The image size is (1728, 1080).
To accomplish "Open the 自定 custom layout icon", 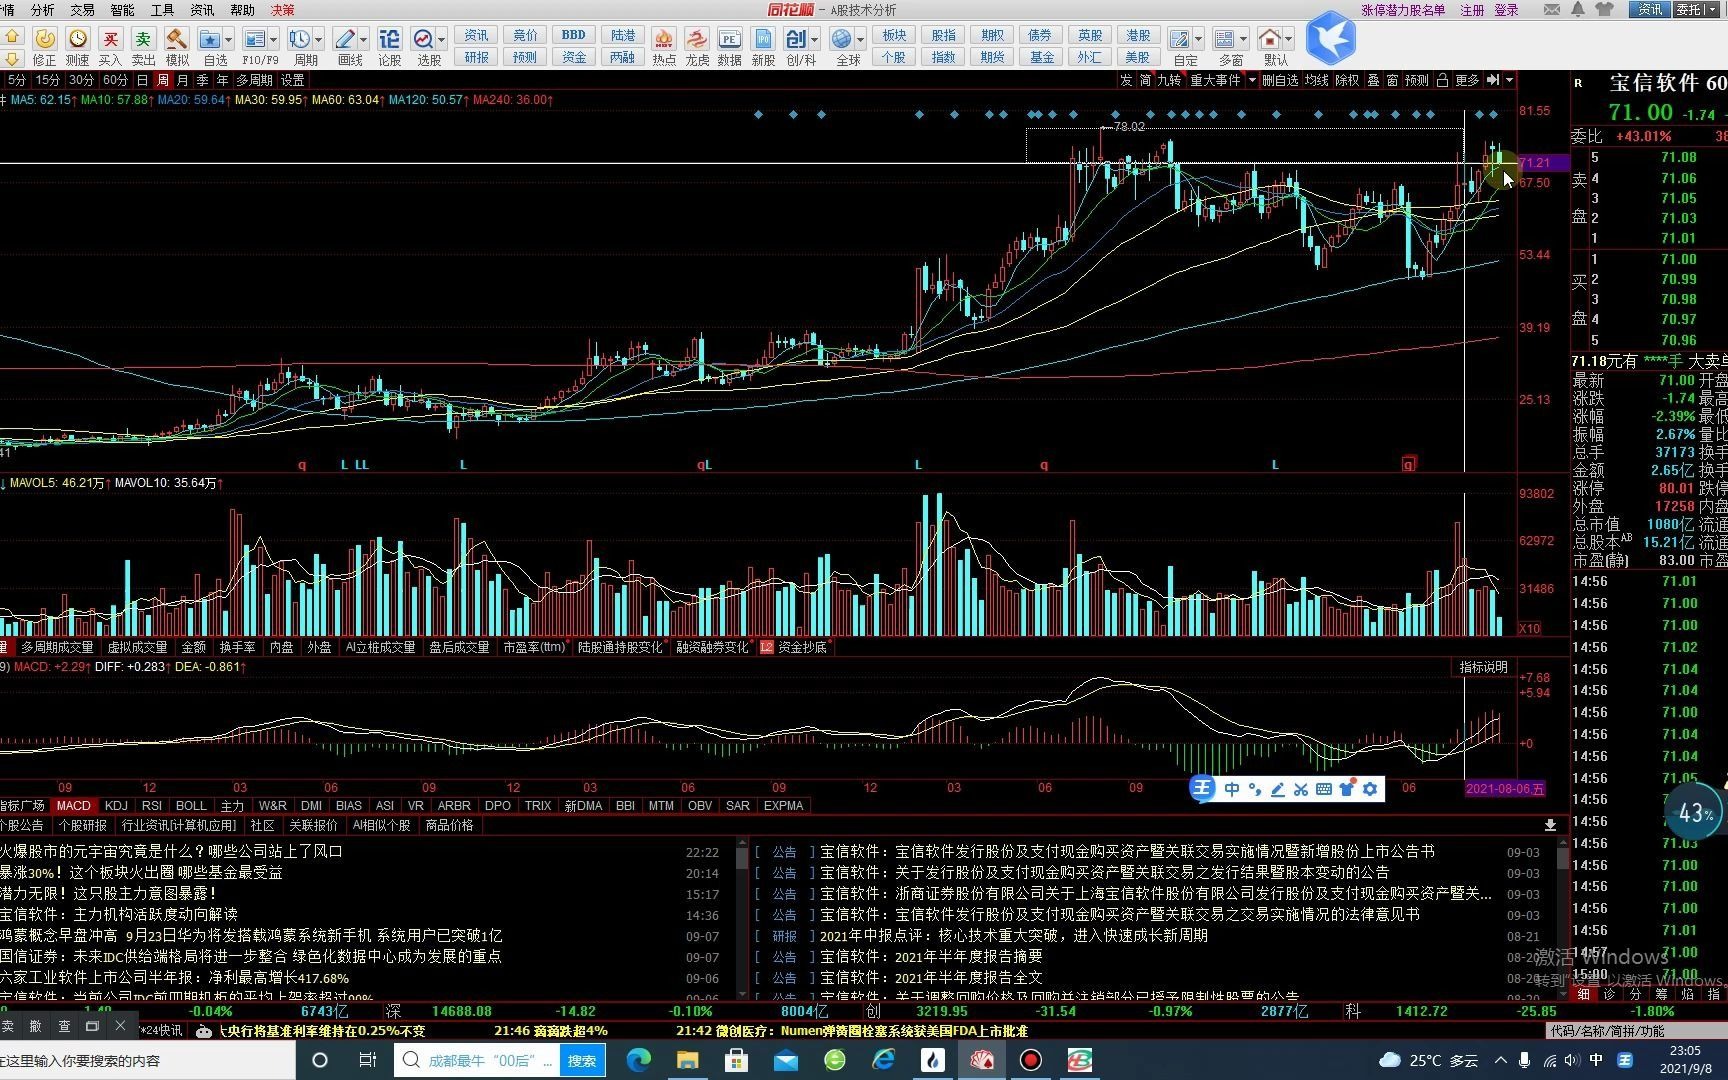I will coord(1180,39).
